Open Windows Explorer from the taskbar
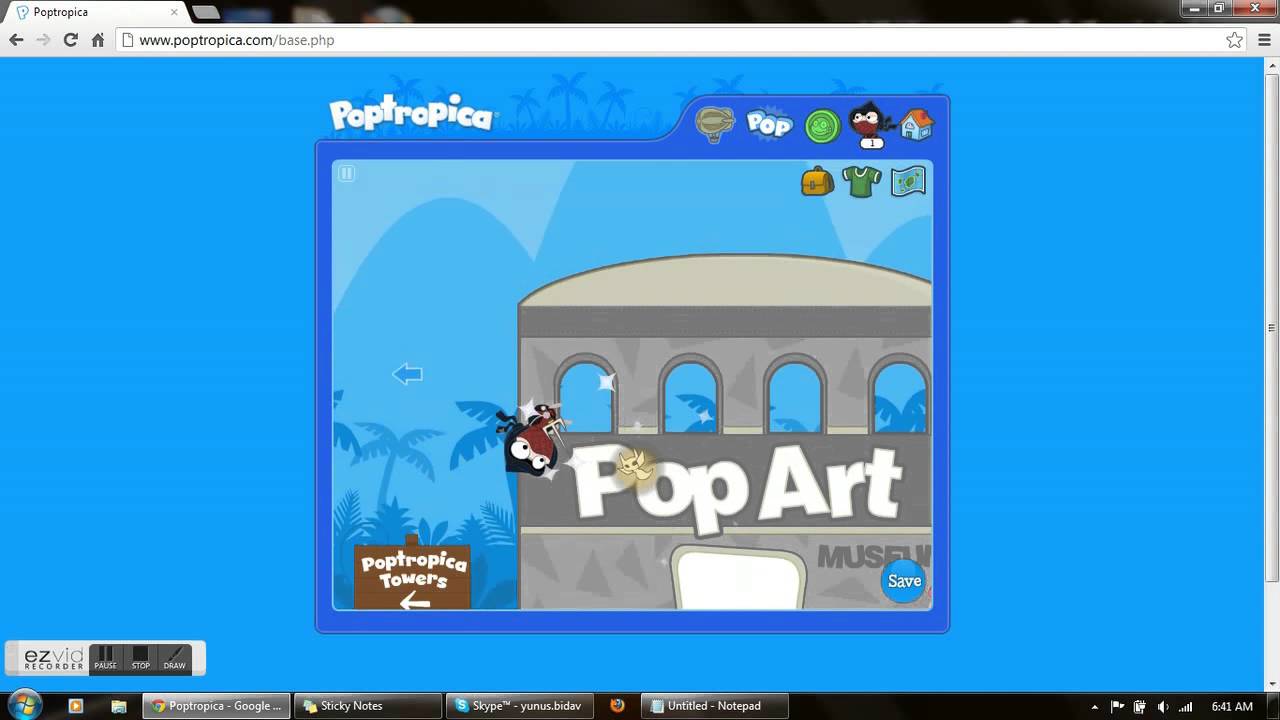The image size is (1280, 720). pos(118,706)
